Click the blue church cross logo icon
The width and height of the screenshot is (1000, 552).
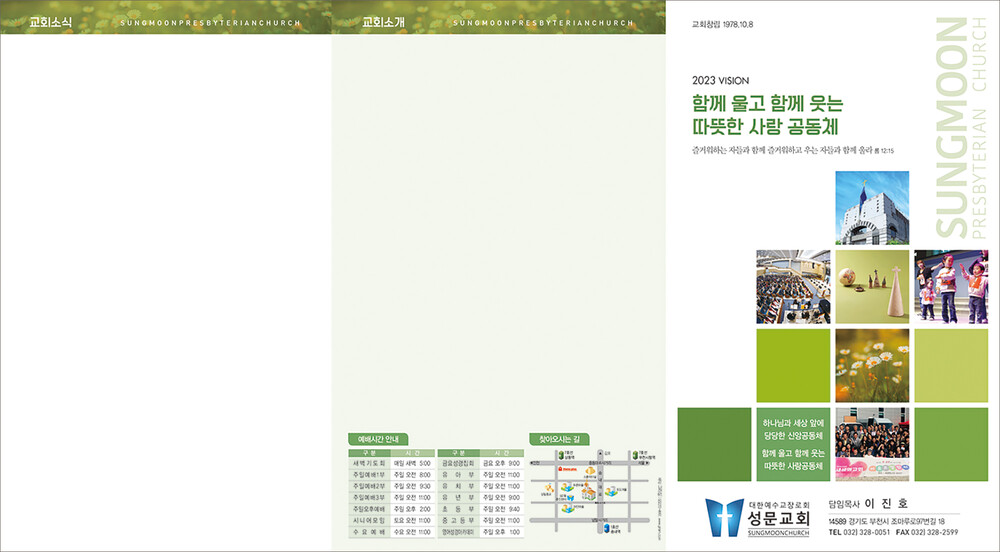724,517
